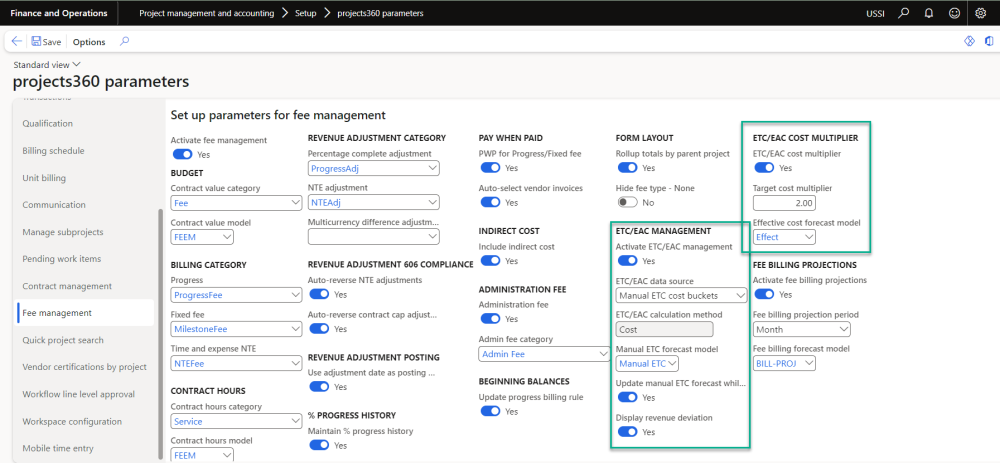This screenshot has width=1000, height=463.
Task: Click the Save disk icon
Action: (x=37, y=42)
